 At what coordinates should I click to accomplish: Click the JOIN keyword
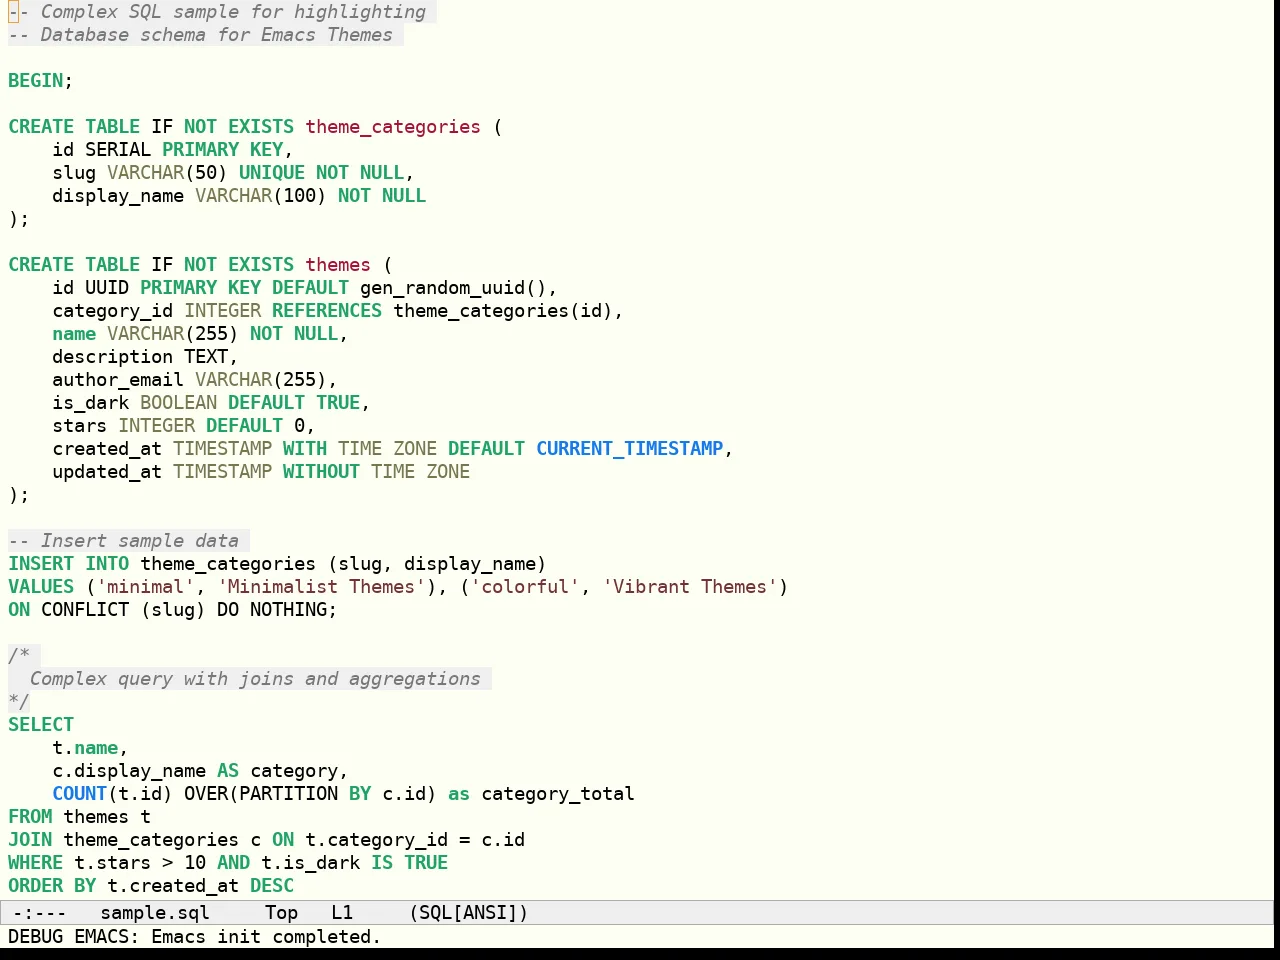click(30, 840)
